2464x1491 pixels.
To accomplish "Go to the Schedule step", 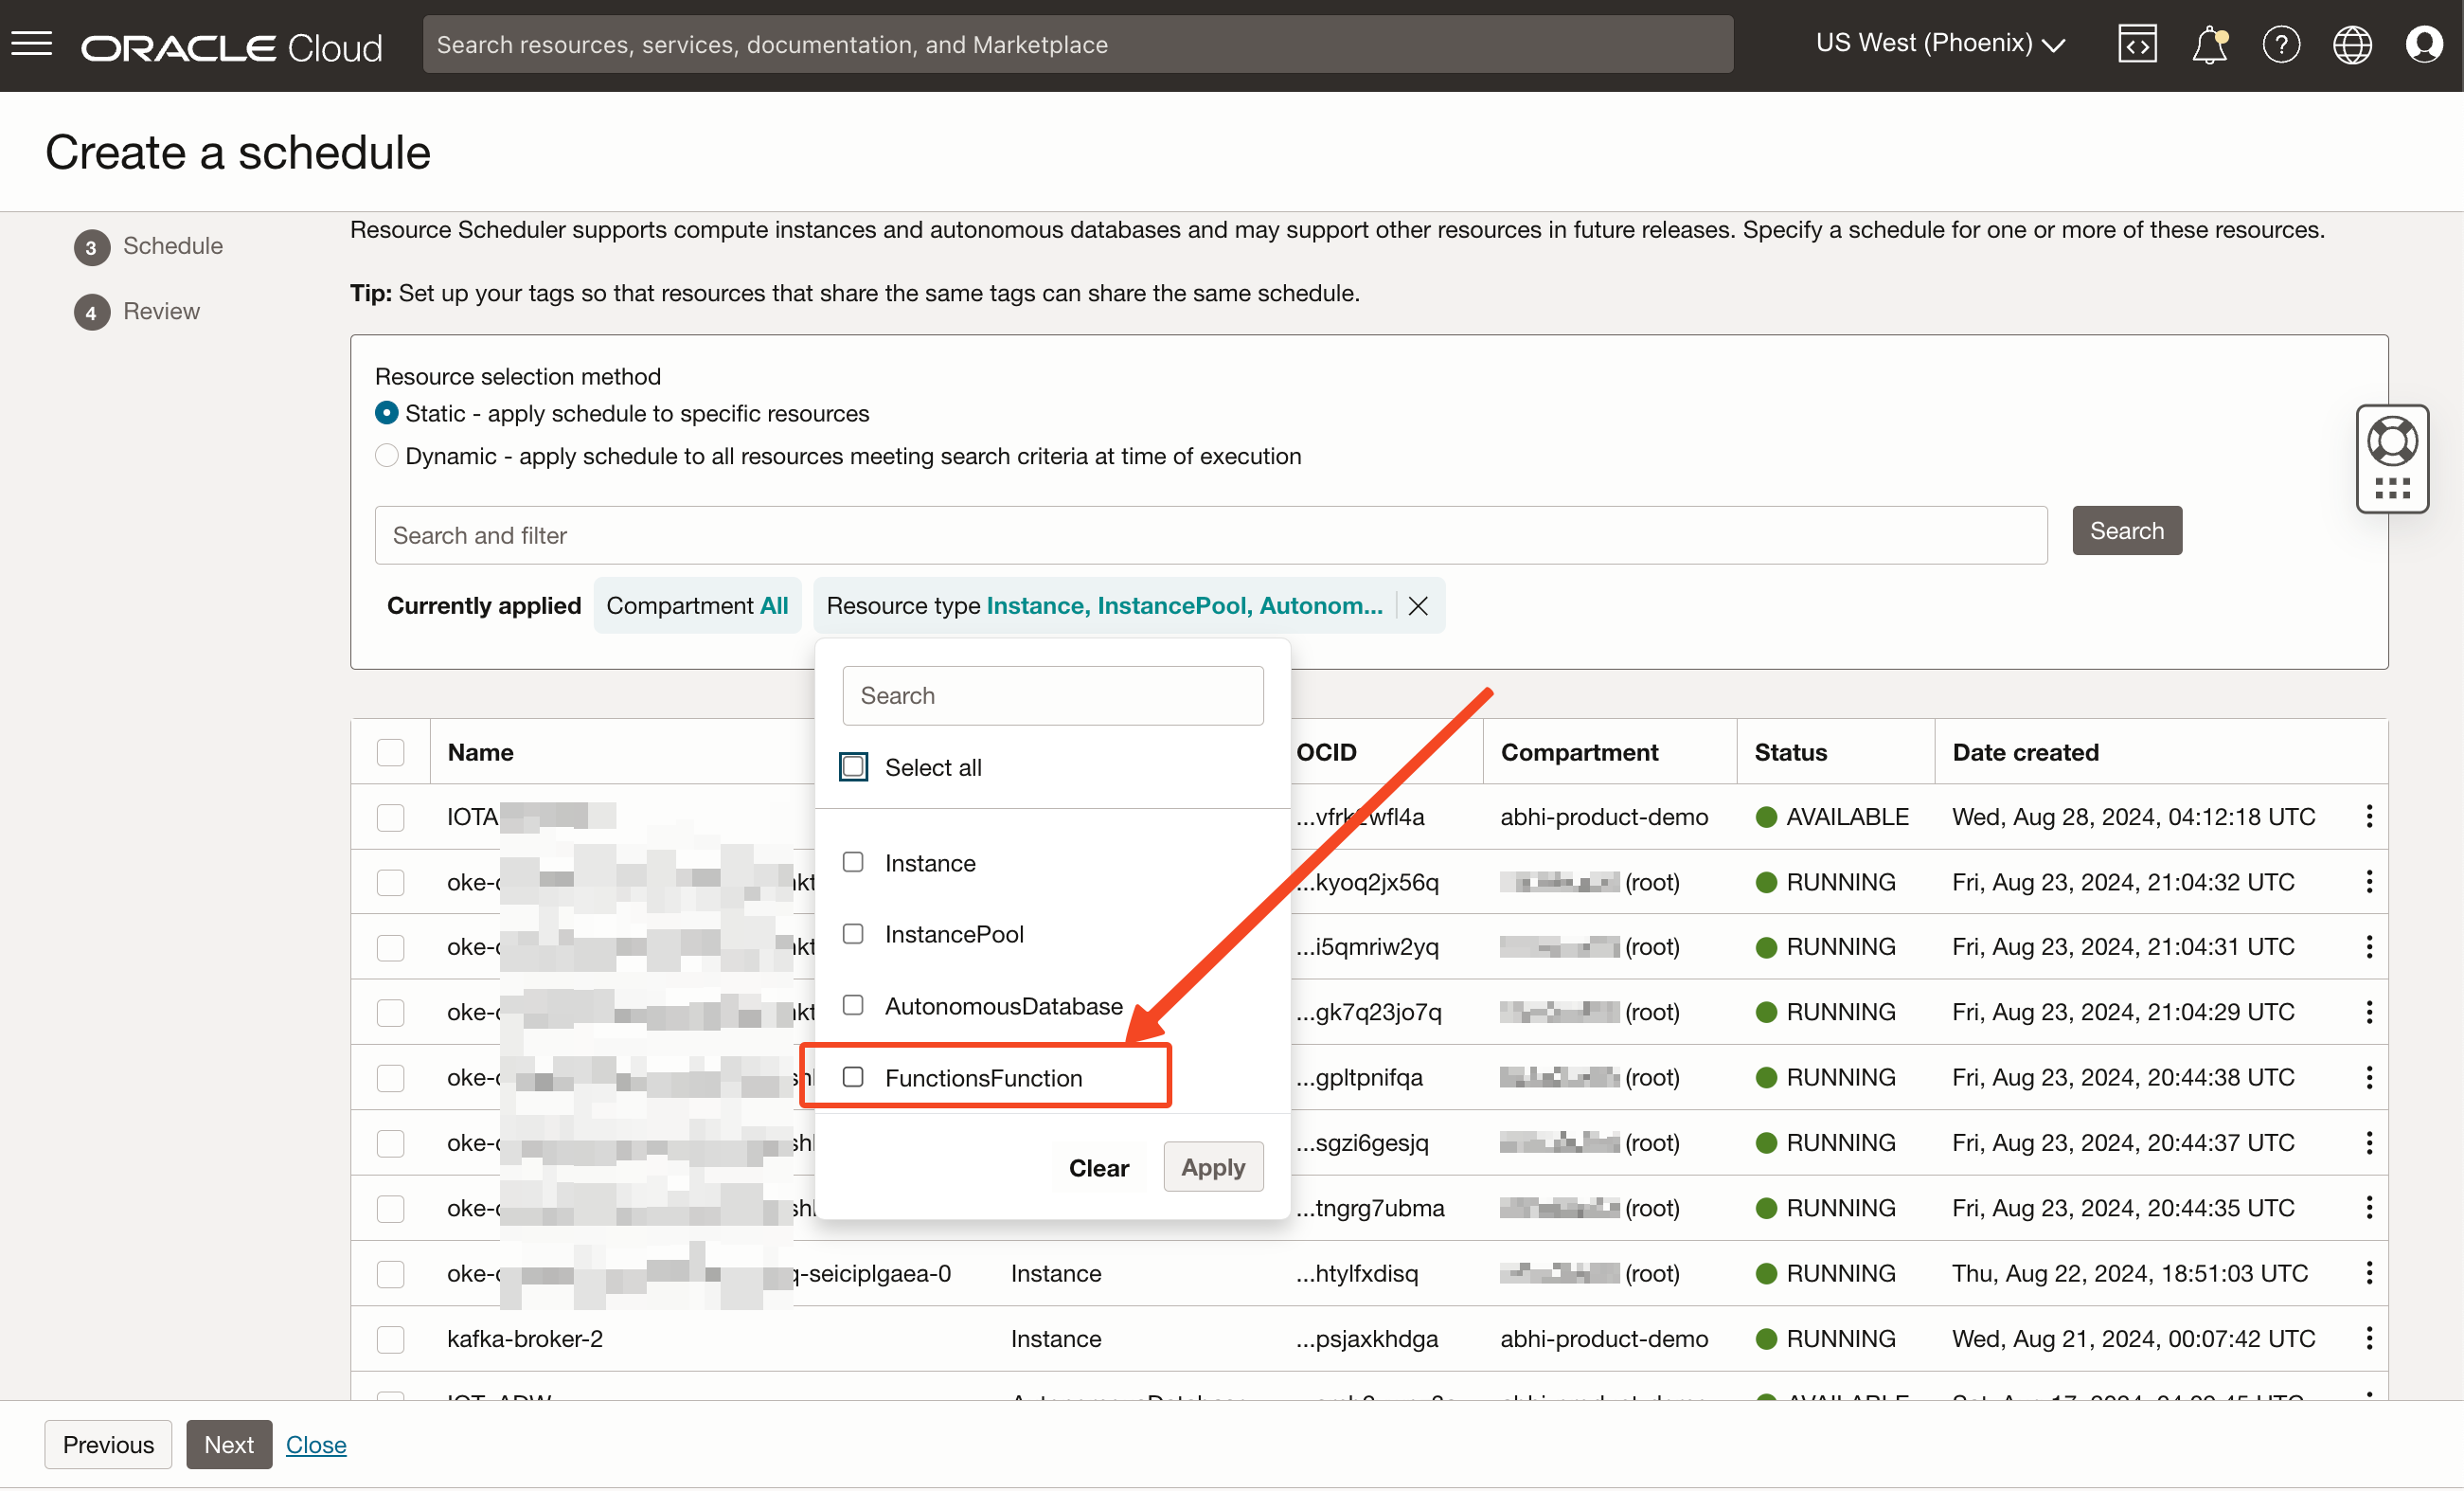I will (172, 246).
